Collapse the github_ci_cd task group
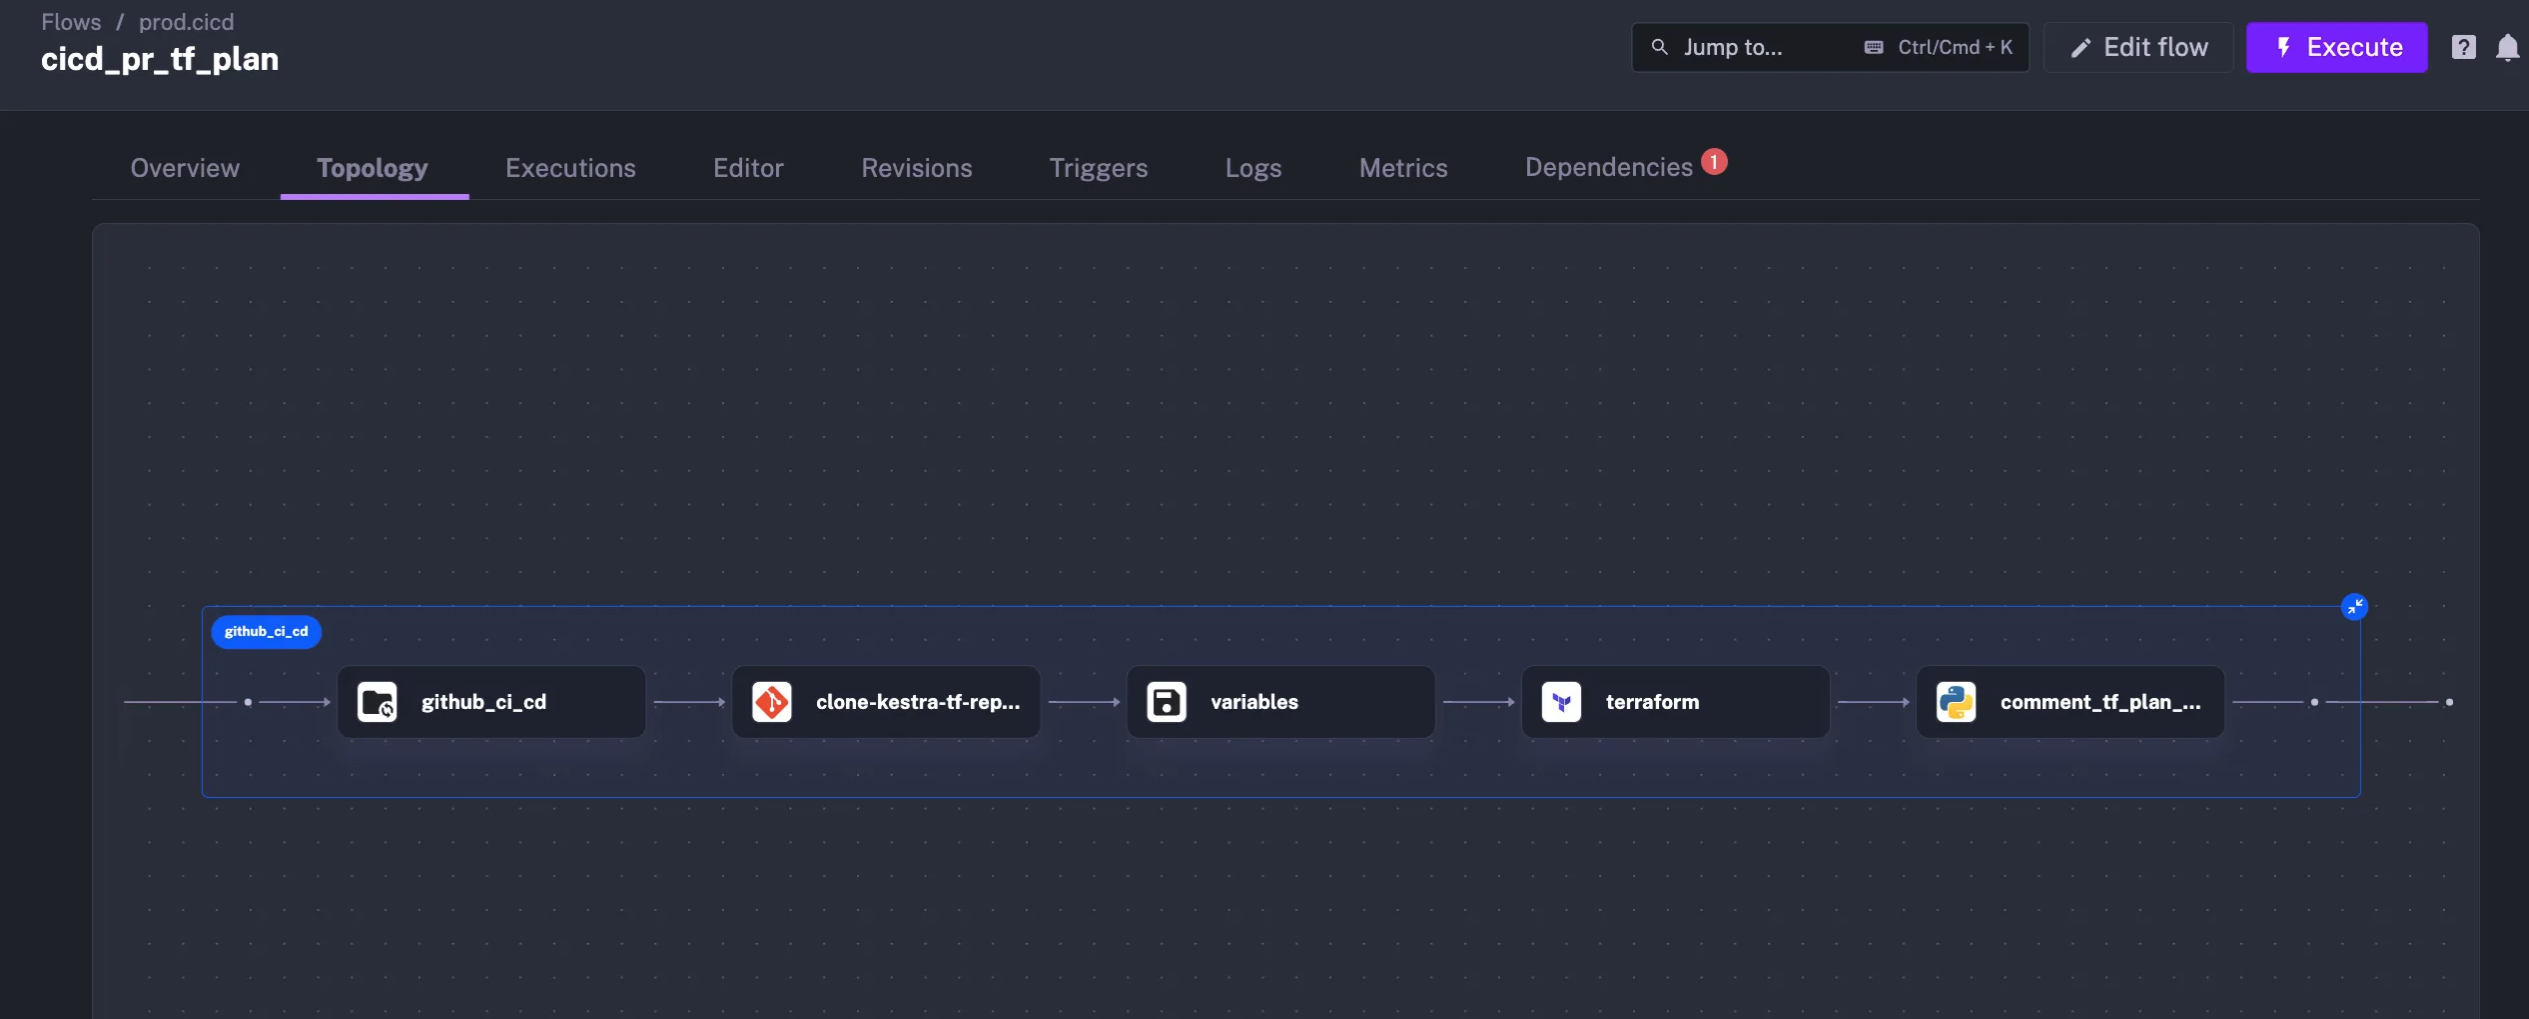2529x1019 pixels. click(x=2355, y=607)
